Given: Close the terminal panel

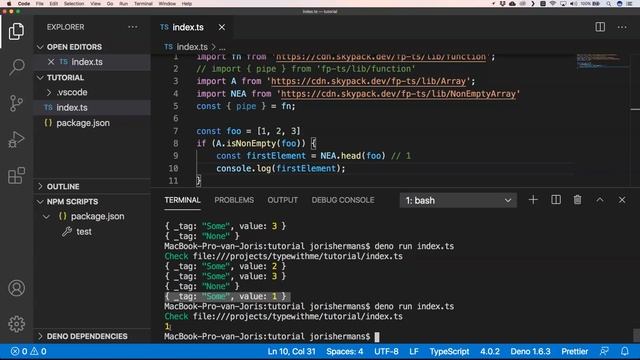Looking at the screenshot, I should (x=622, y=200).
